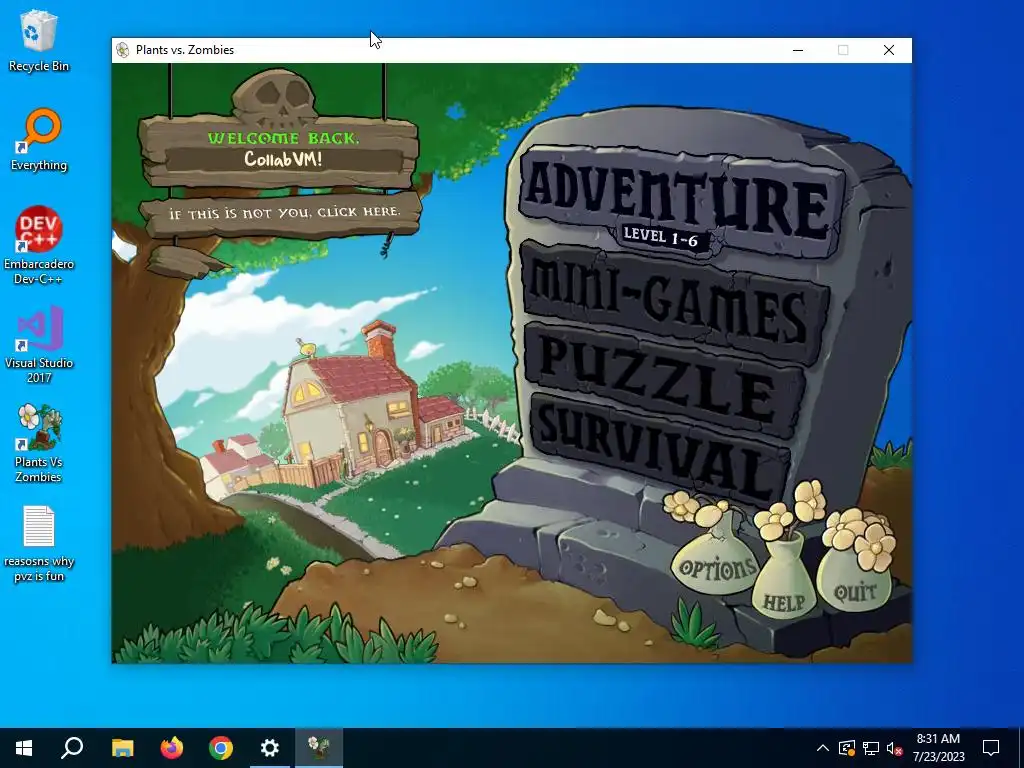Image resolution: width=1024 pixels, height=768 pixels.
Task: Select the Everything search desktop icon
Action: [x=39, y=140]
